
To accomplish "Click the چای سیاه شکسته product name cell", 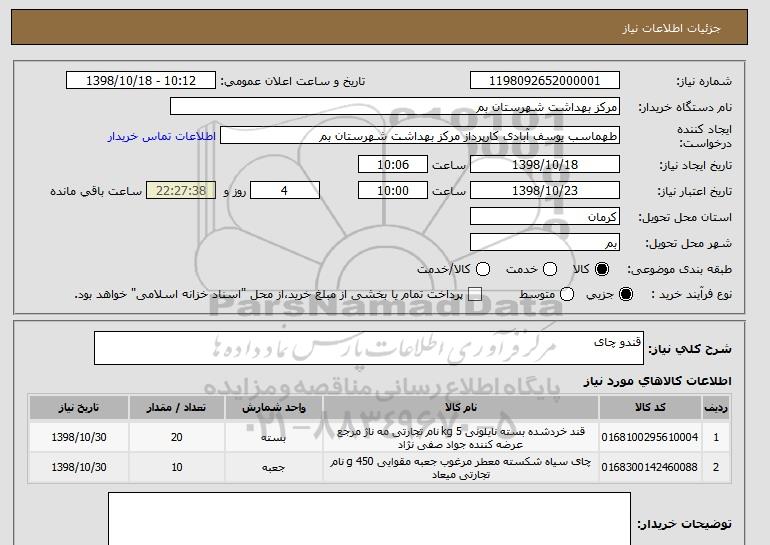I will [461, 467].
